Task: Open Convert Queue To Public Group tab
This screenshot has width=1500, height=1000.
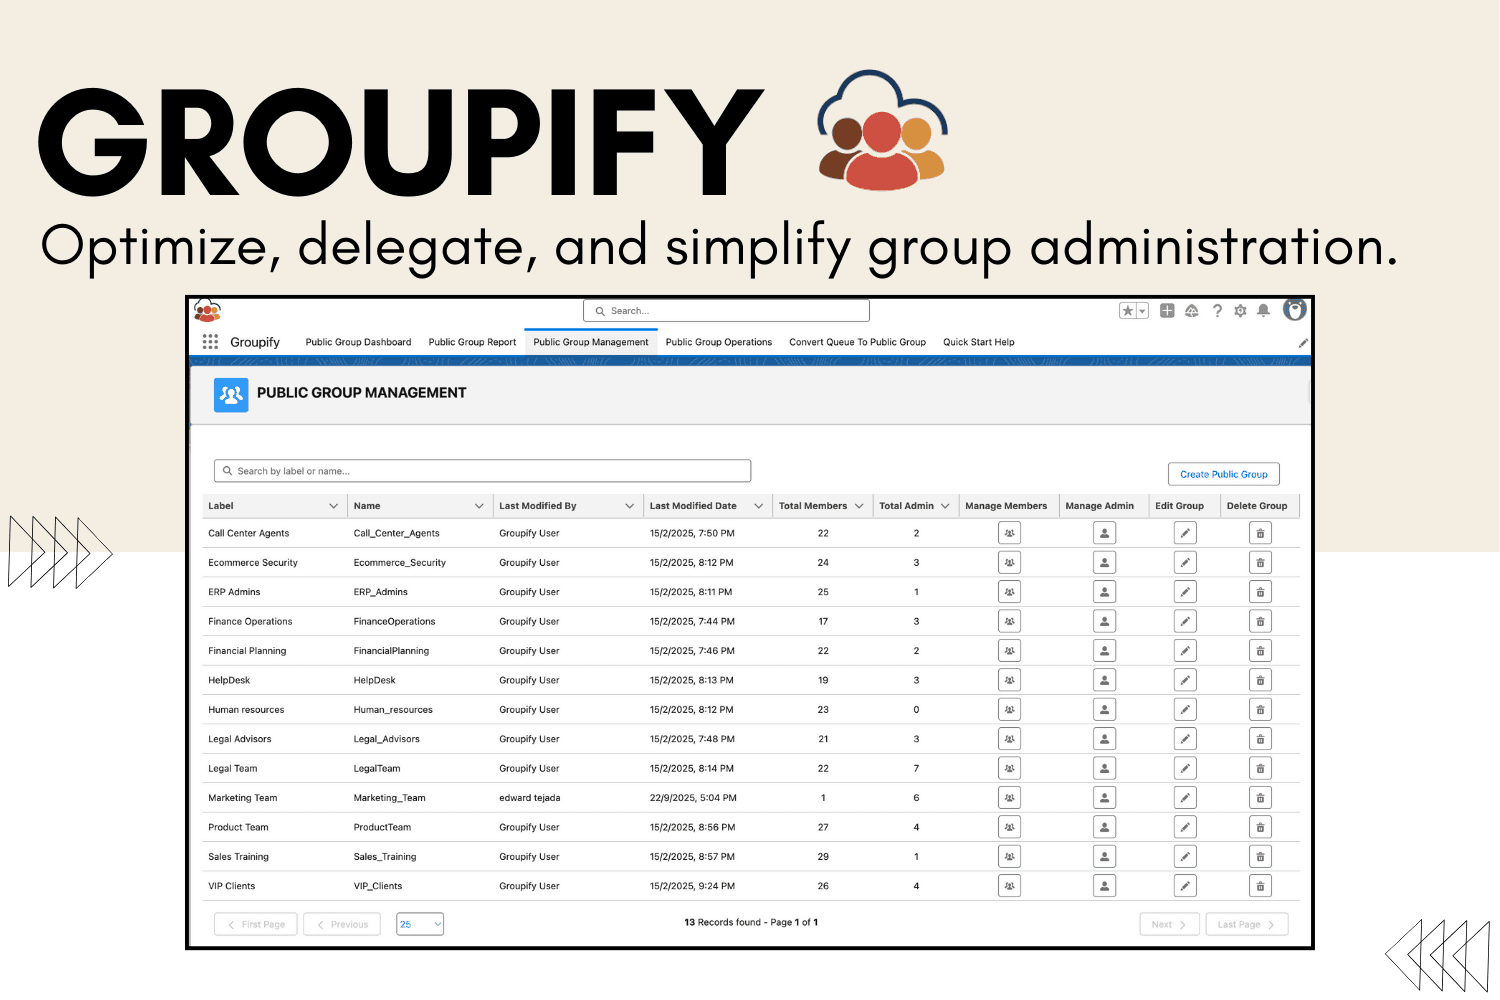Action: click(857, 342)
